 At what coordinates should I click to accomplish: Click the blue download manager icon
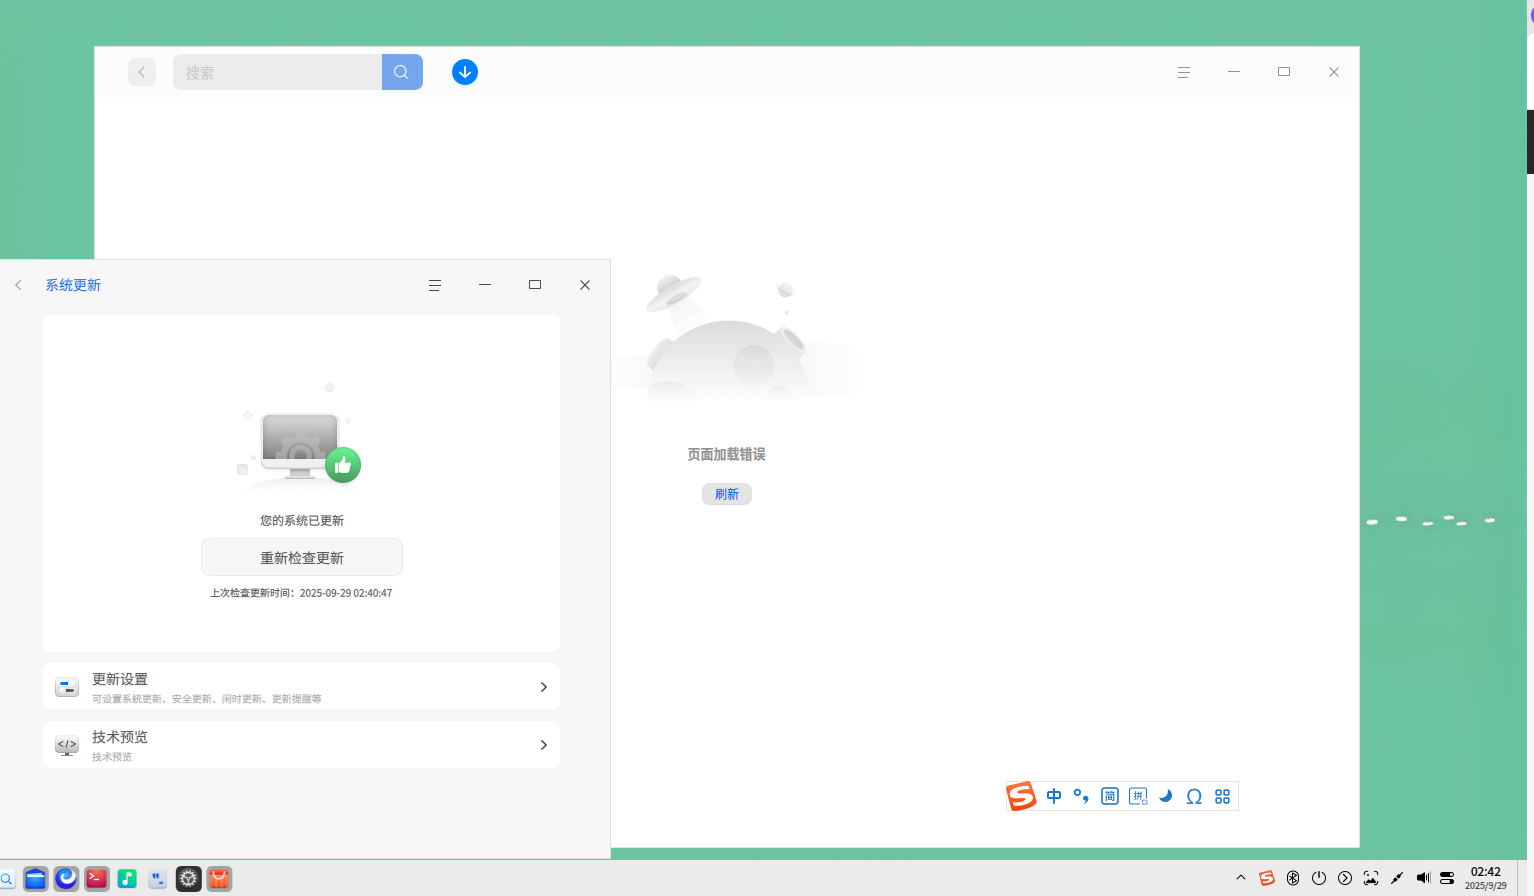[465, 72]
